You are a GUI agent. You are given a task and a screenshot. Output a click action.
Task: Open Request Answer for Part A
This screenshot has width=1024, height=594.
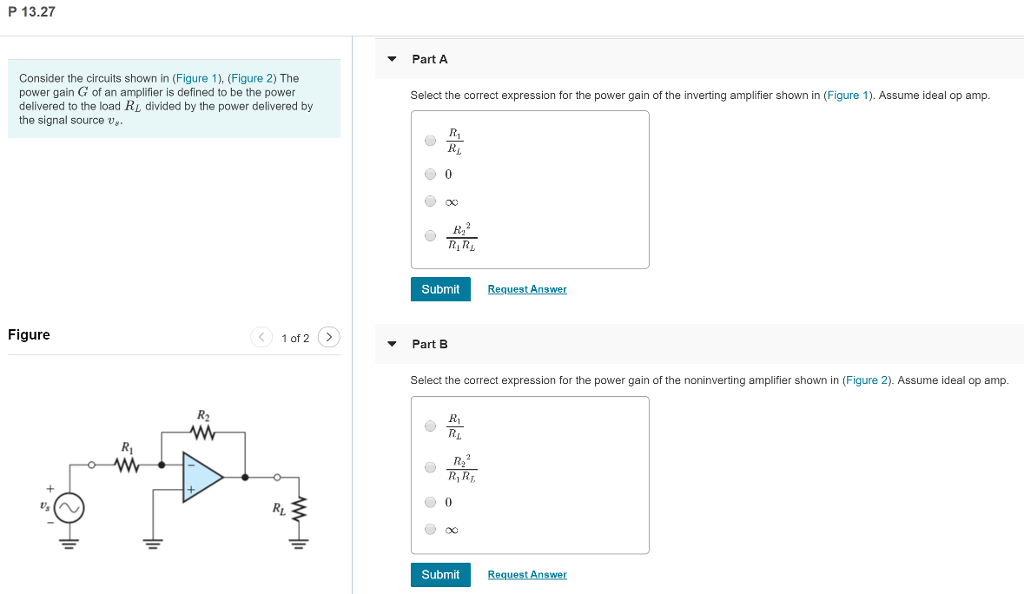click(x=525, y=288)
